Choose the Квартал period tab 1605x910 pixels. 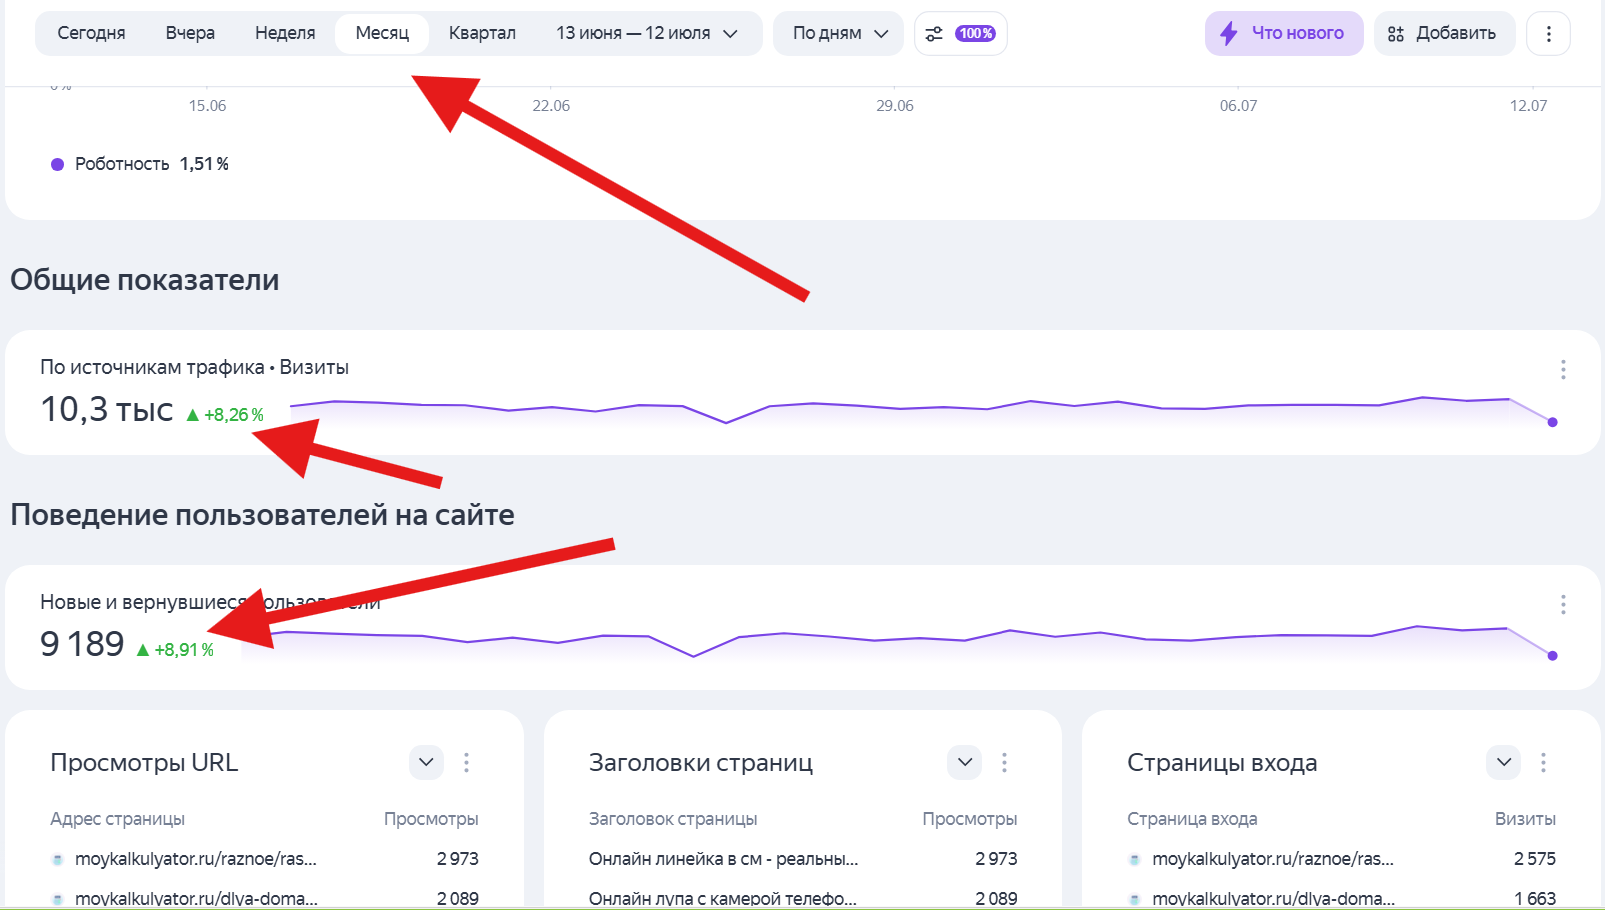point(482,33)
